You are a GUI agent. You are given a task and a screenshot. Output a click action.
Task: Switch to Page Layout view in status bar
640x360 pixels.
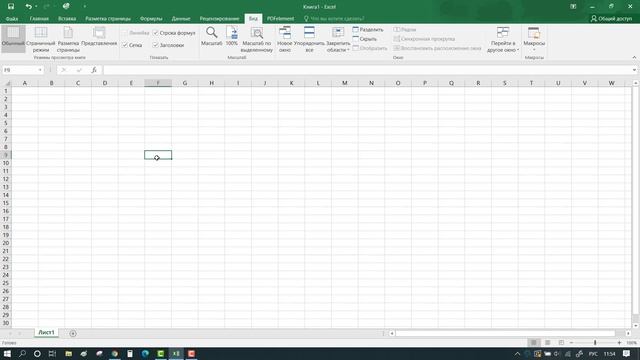547,342
